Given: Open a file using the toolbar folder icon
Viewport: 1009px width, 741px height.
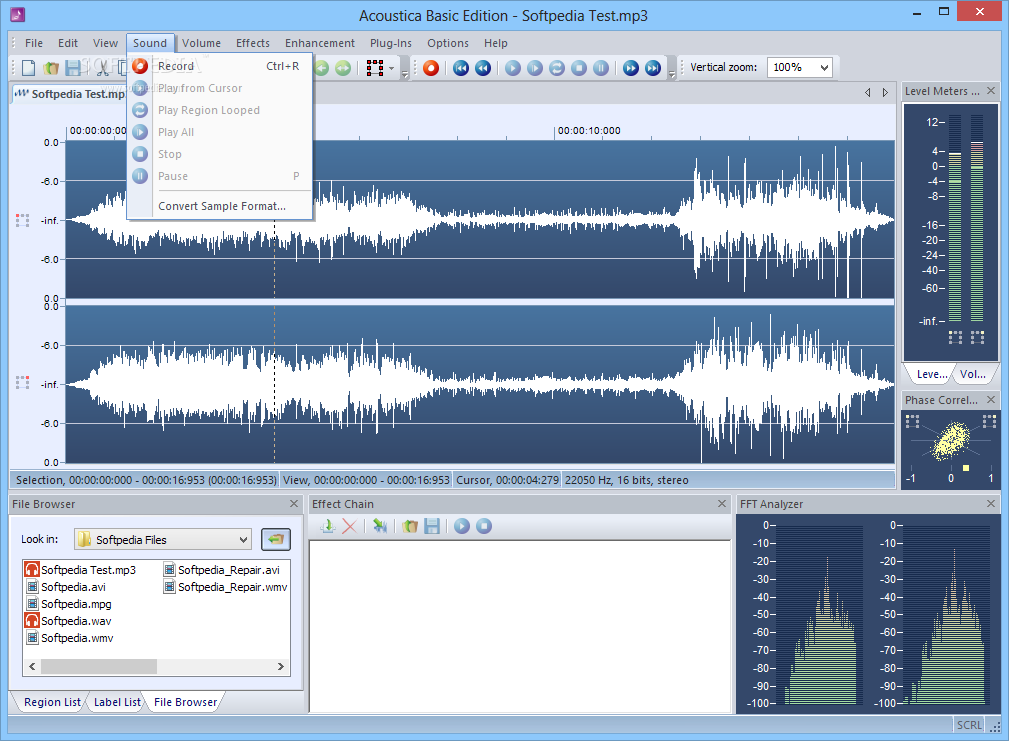Looking at the screenshot, I should [51, 68].
